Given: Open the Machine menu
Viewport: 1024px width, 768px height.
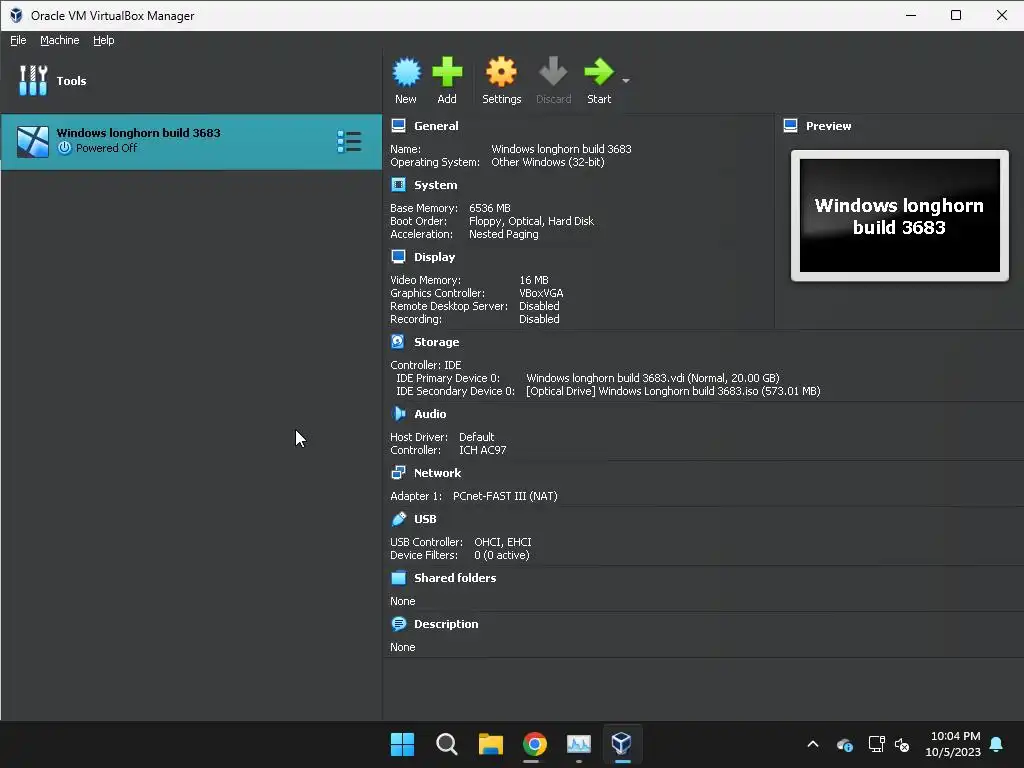Looking at the screenshot, I should pyautogui.click(x=59, y=40).
